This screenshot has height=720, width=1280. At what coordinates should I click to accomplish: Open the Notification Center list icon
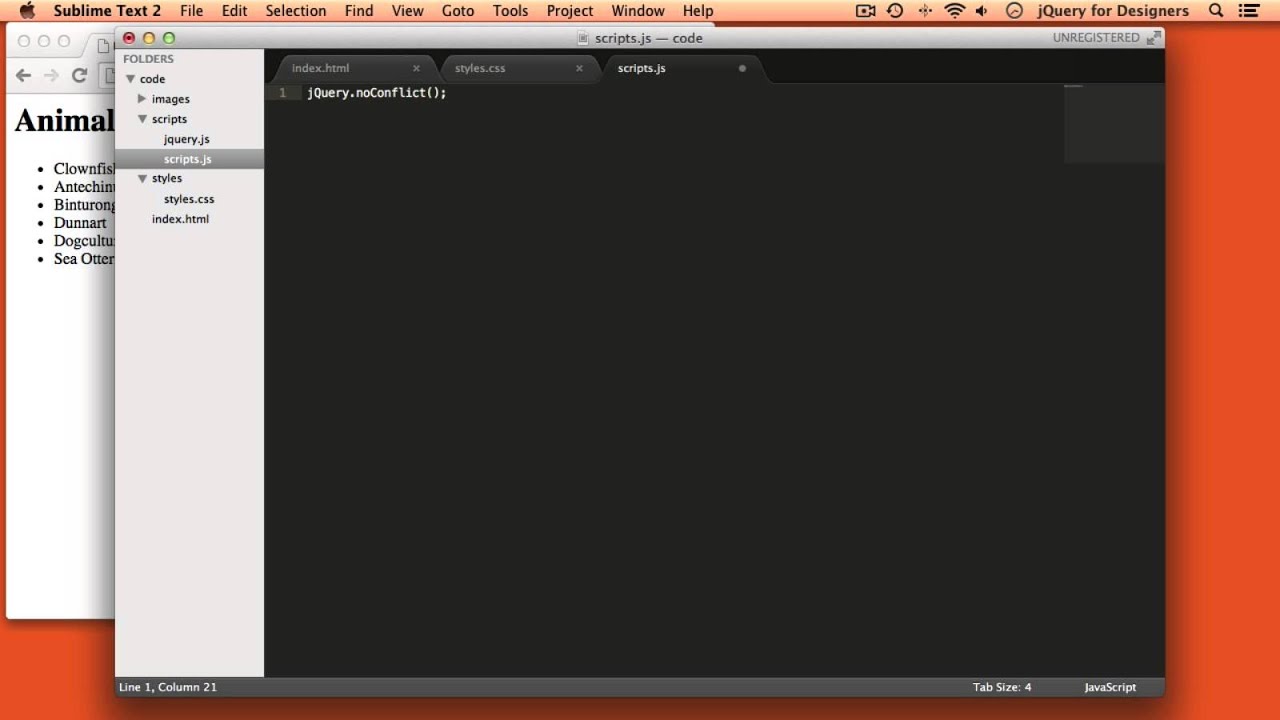click(1248, 11)
